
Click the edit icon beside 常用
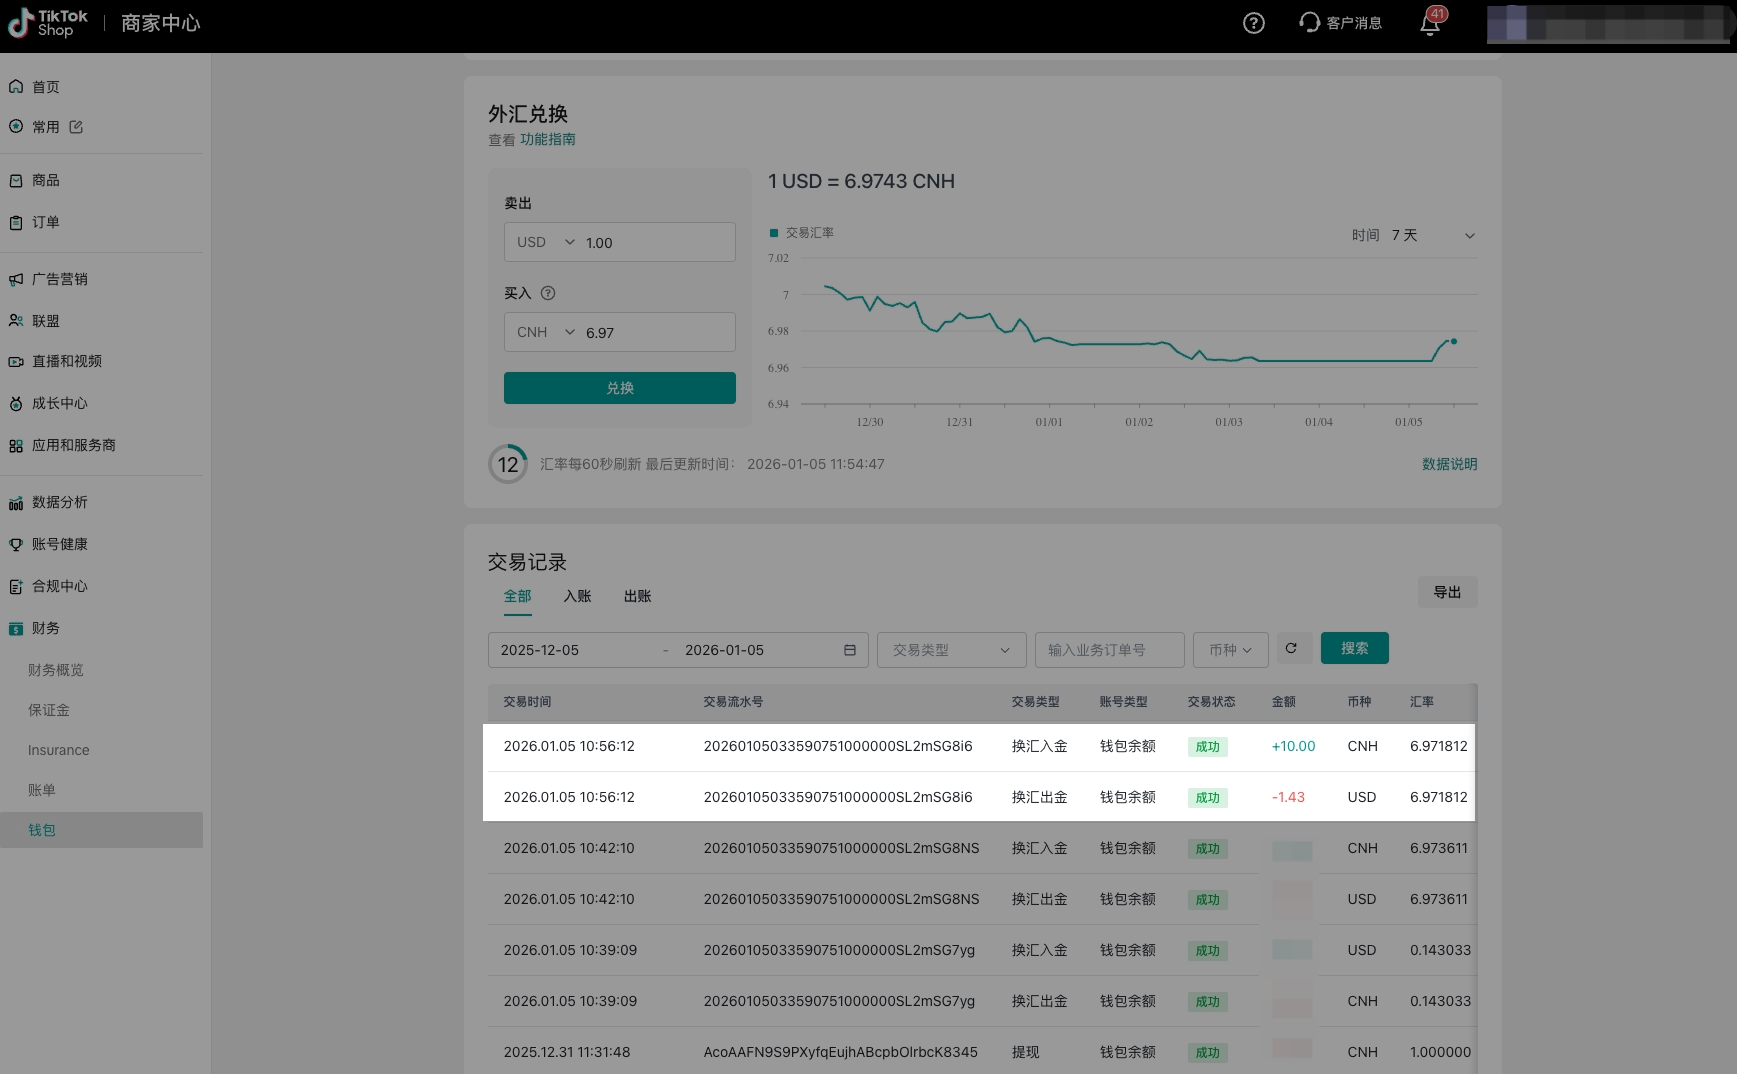point(76,127)
